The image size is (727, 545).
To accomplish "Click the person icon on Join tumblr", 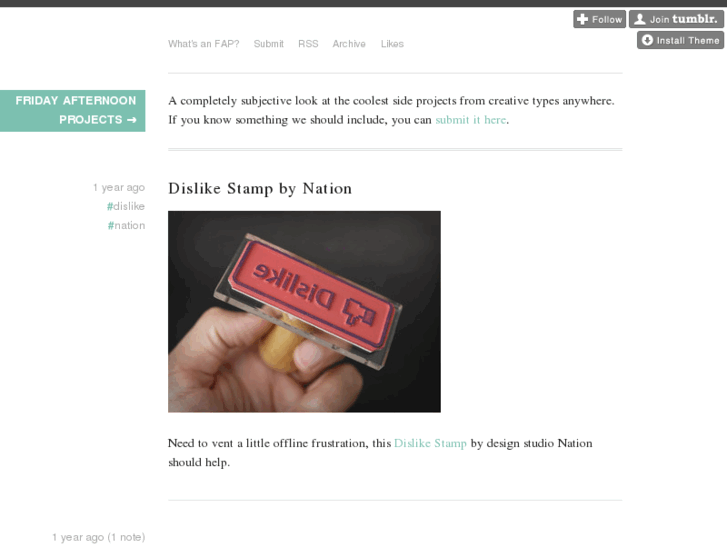I will (640, 19).
